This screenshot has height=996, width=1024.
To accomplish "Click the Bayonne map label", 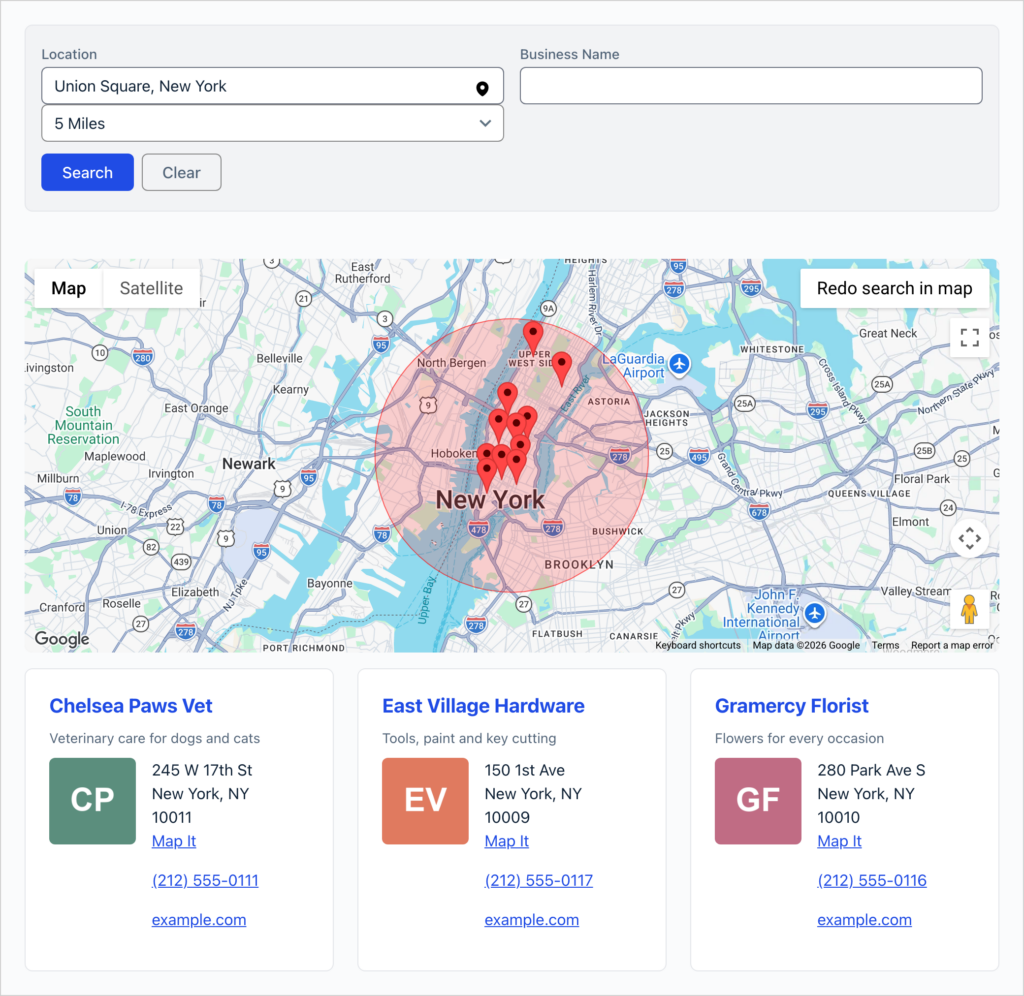I will click(330, 583).
